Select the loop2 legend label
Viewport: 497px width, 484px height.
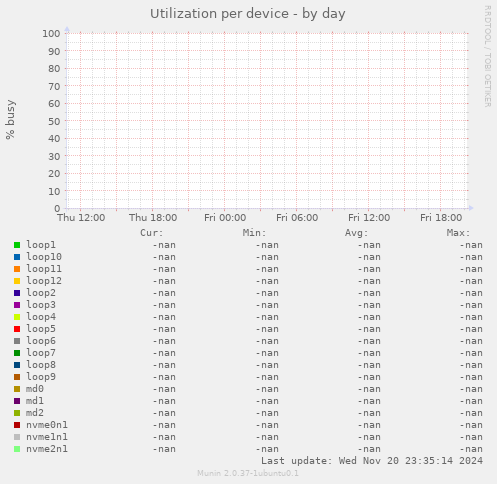click(41, 293)
